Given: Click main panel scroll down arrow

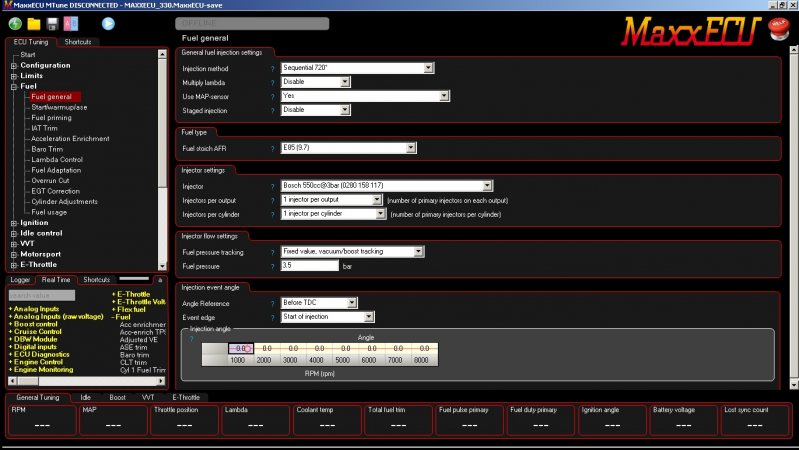Looking at the screenshot, I should tap(793, 385).
